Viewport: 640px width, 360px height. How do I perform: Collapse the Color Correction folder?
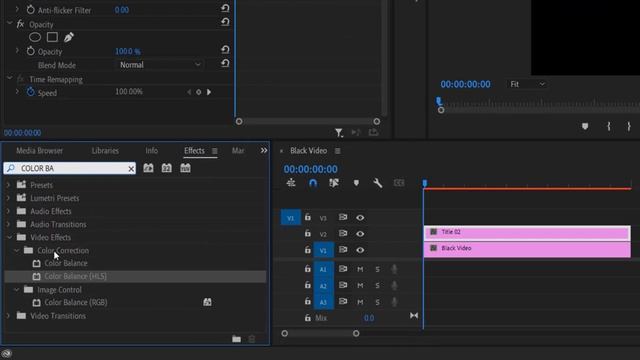click(16, 250)
